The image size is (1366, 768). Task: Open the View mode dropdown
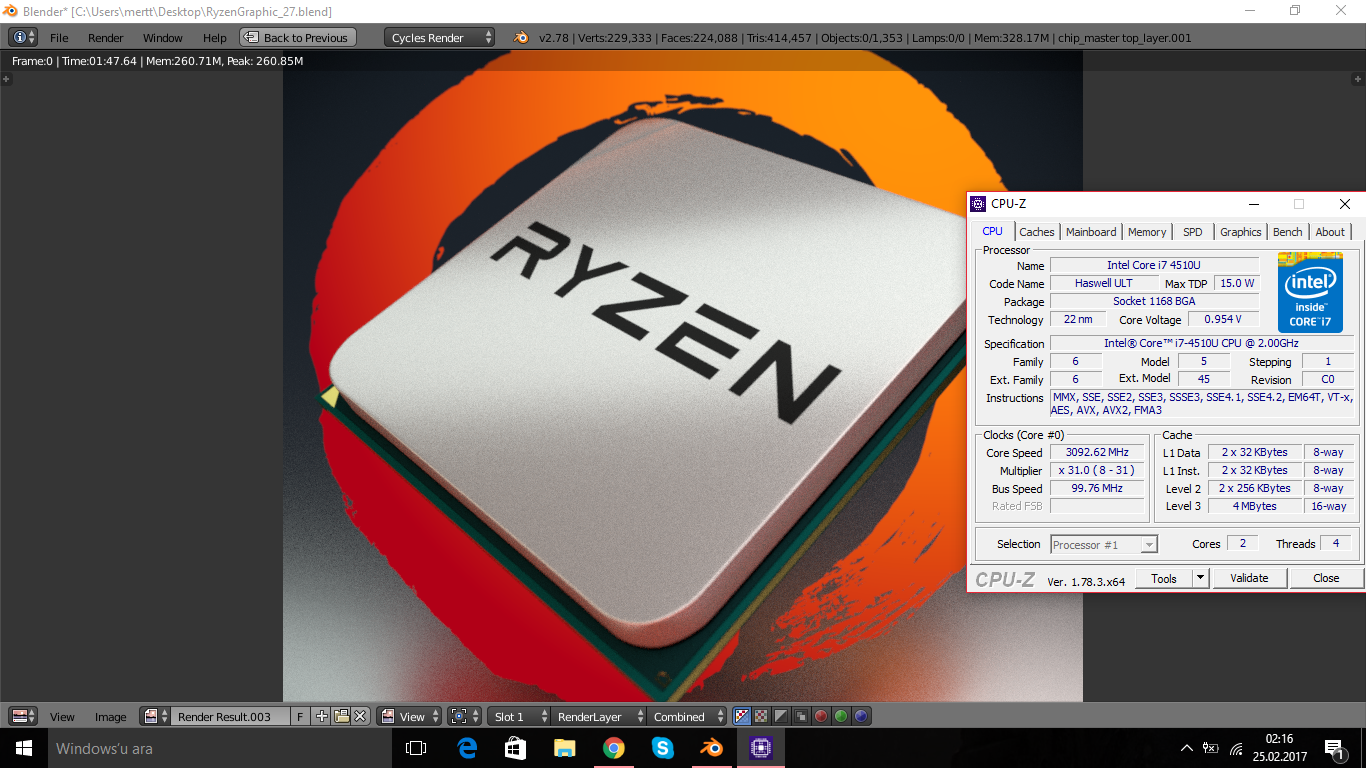[x=409, y=716]
